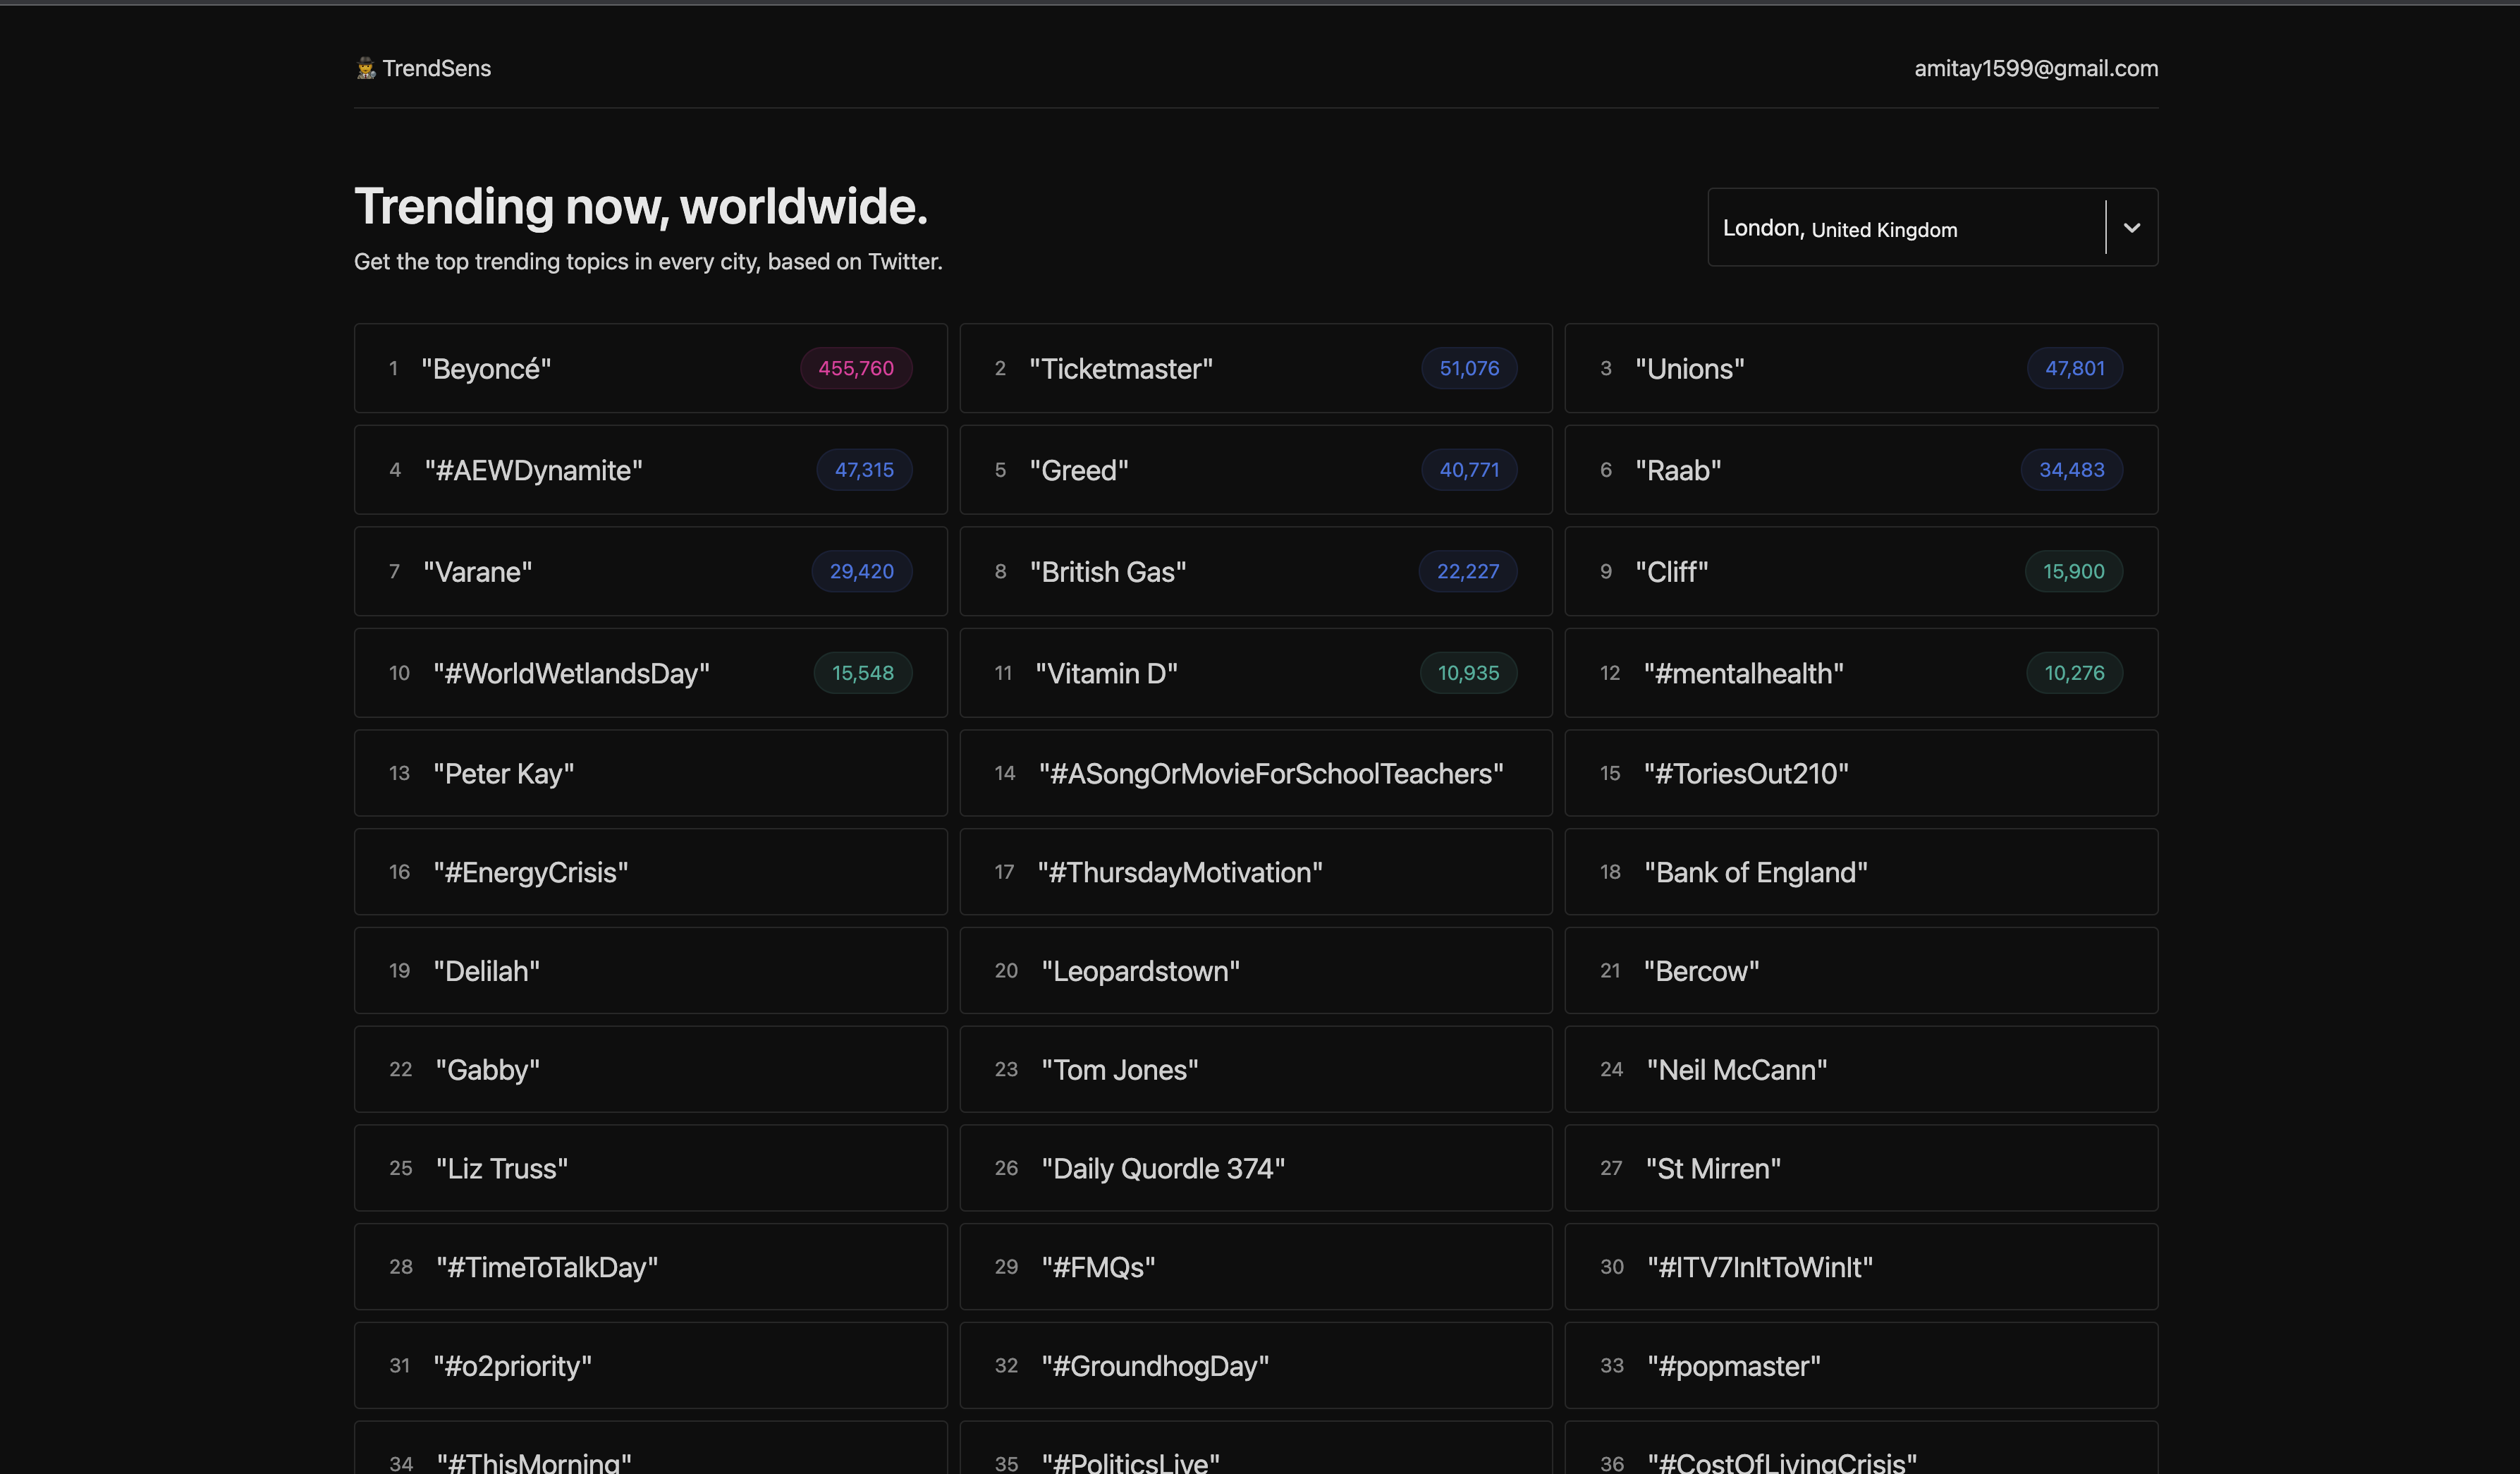Select the "Delilah" trending topic
This screenshot has width=2520, height=1474.
click(x=650, y=970)
